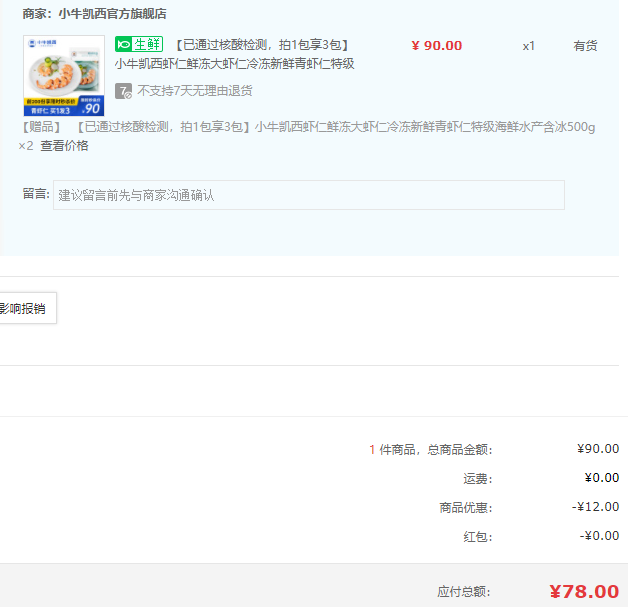
Task: Click the 7-day no-return policy icon
Action: pyautogui.click(x=123, y=91)
